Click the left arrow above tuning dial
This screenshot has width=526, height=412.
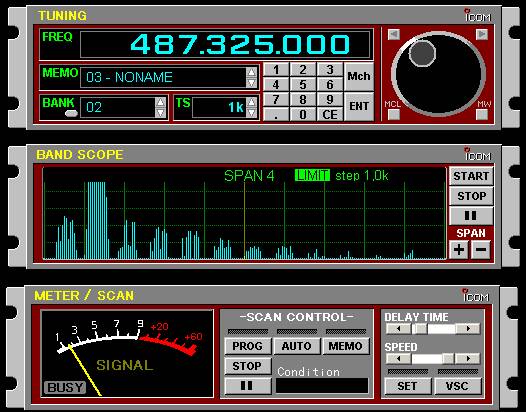394,34
